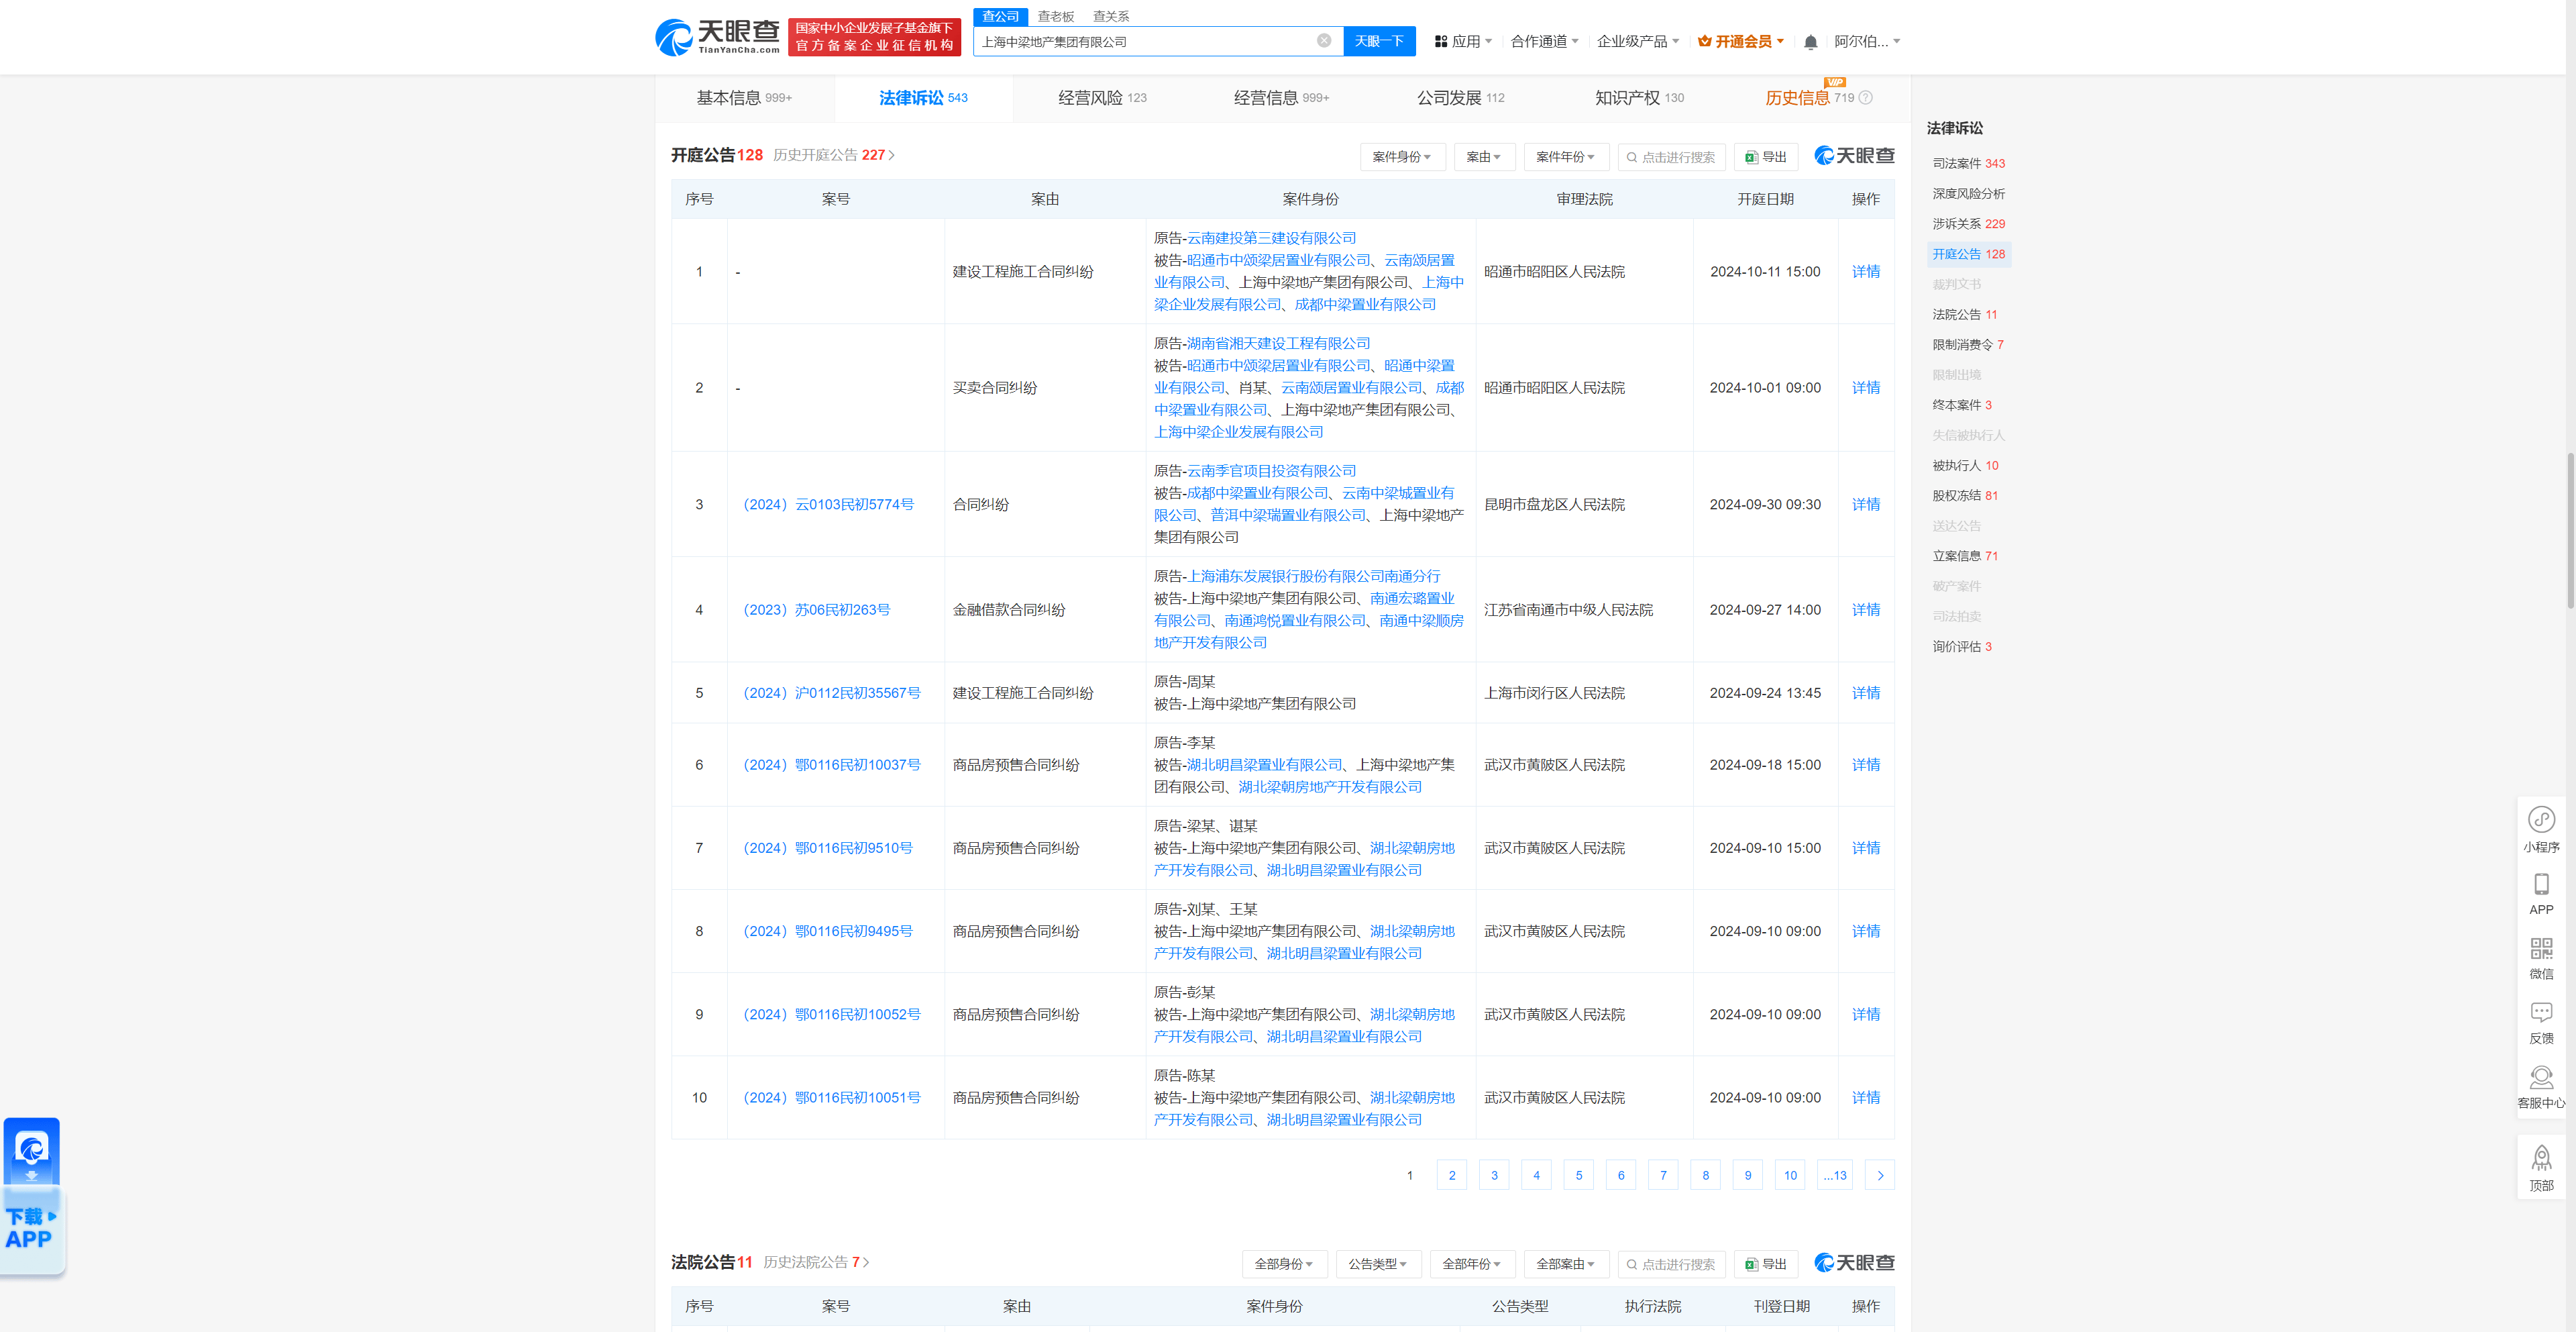Switch to the 公司发展 tab
Screen dimensions: 2576x1332
(1460, 98)
